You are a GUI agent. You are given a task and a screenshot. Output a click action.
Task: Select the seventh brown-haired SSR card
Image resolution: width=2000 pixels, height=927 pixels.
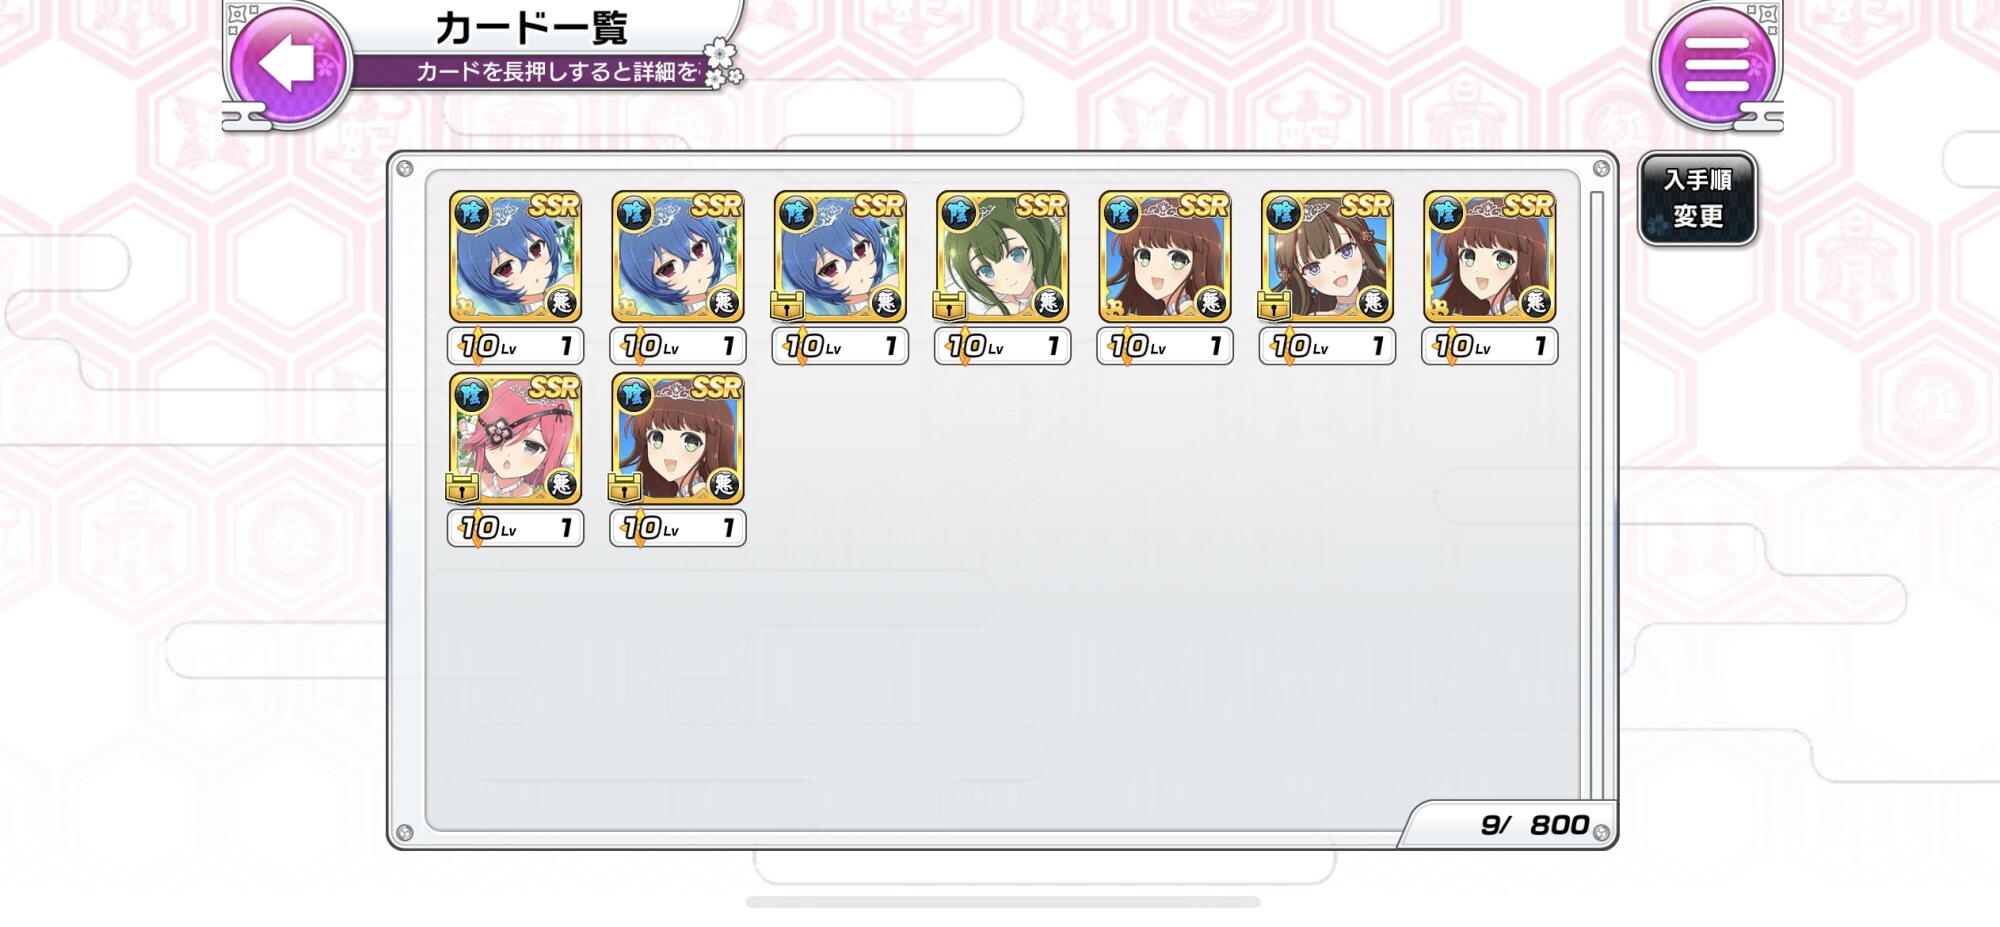(x=1489, y=256)
